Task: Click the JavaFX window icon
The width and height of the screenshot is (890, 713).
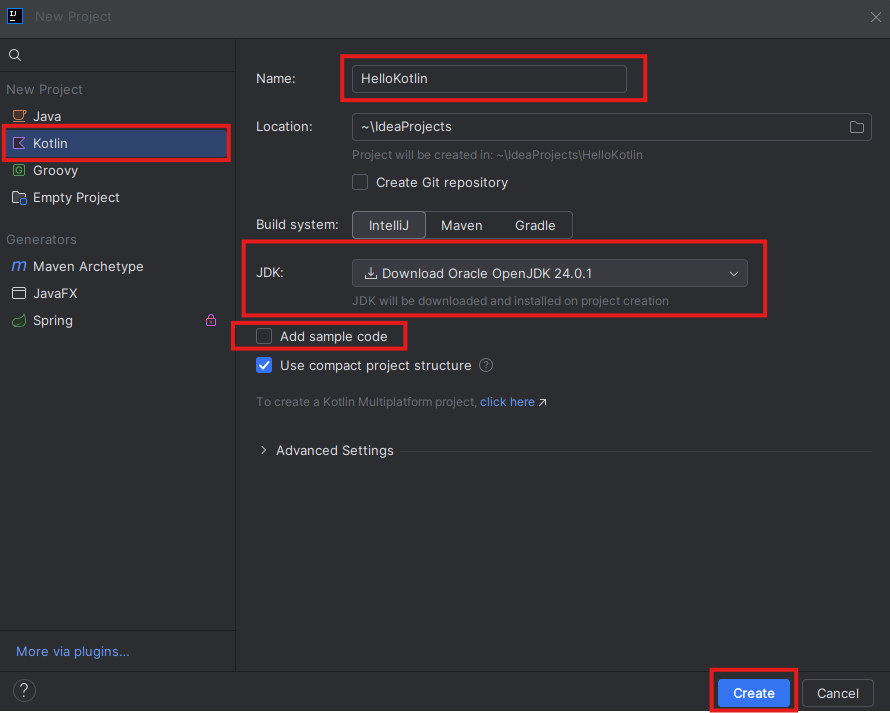Action: [19, 293]
